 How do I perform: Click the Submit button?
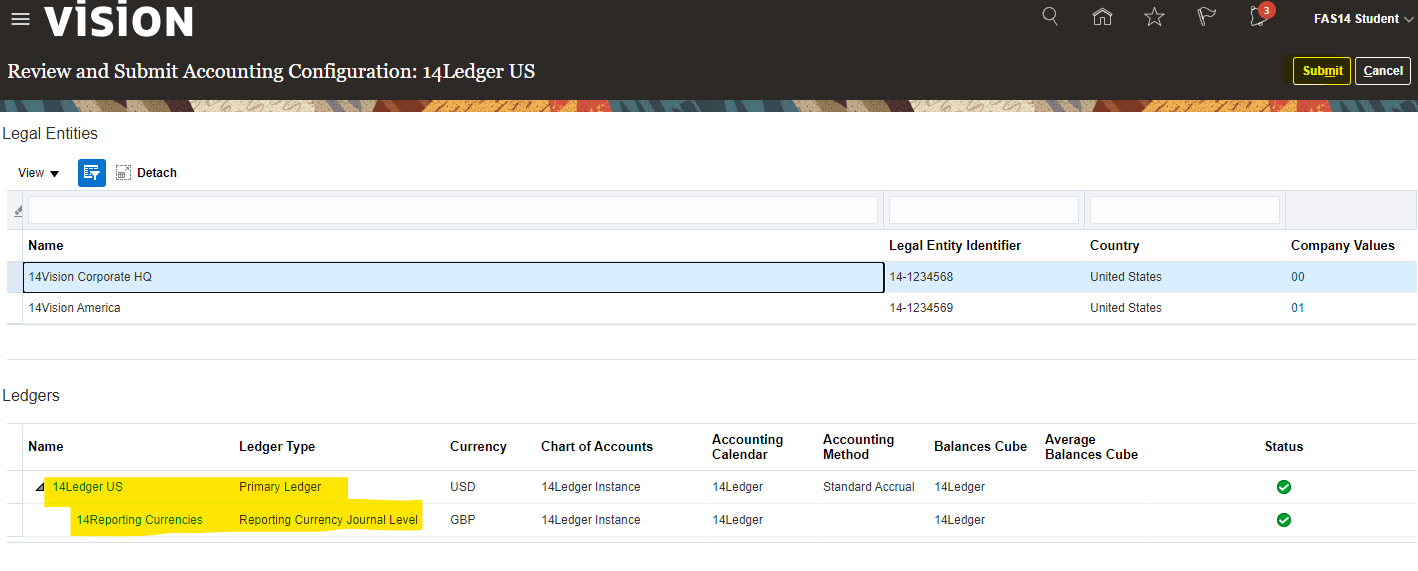pos(1322,71)
